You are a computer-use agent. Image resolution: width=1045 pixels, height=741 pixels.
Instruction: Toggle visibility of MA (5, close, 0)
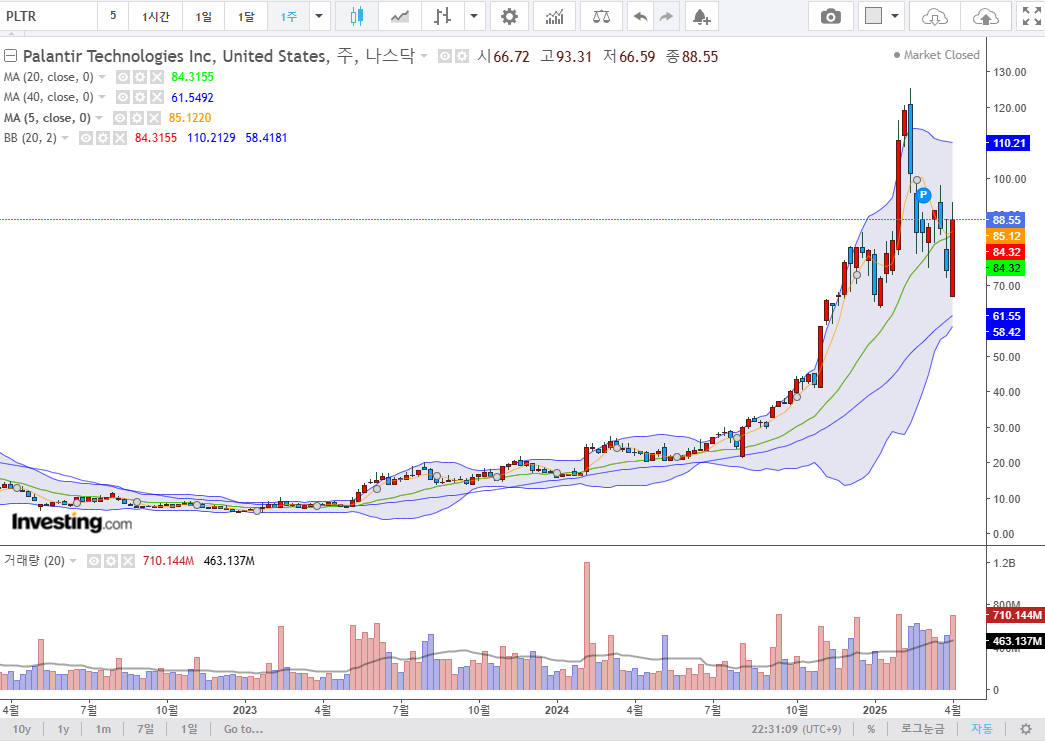pyautogui.click(x=120, y=118)
